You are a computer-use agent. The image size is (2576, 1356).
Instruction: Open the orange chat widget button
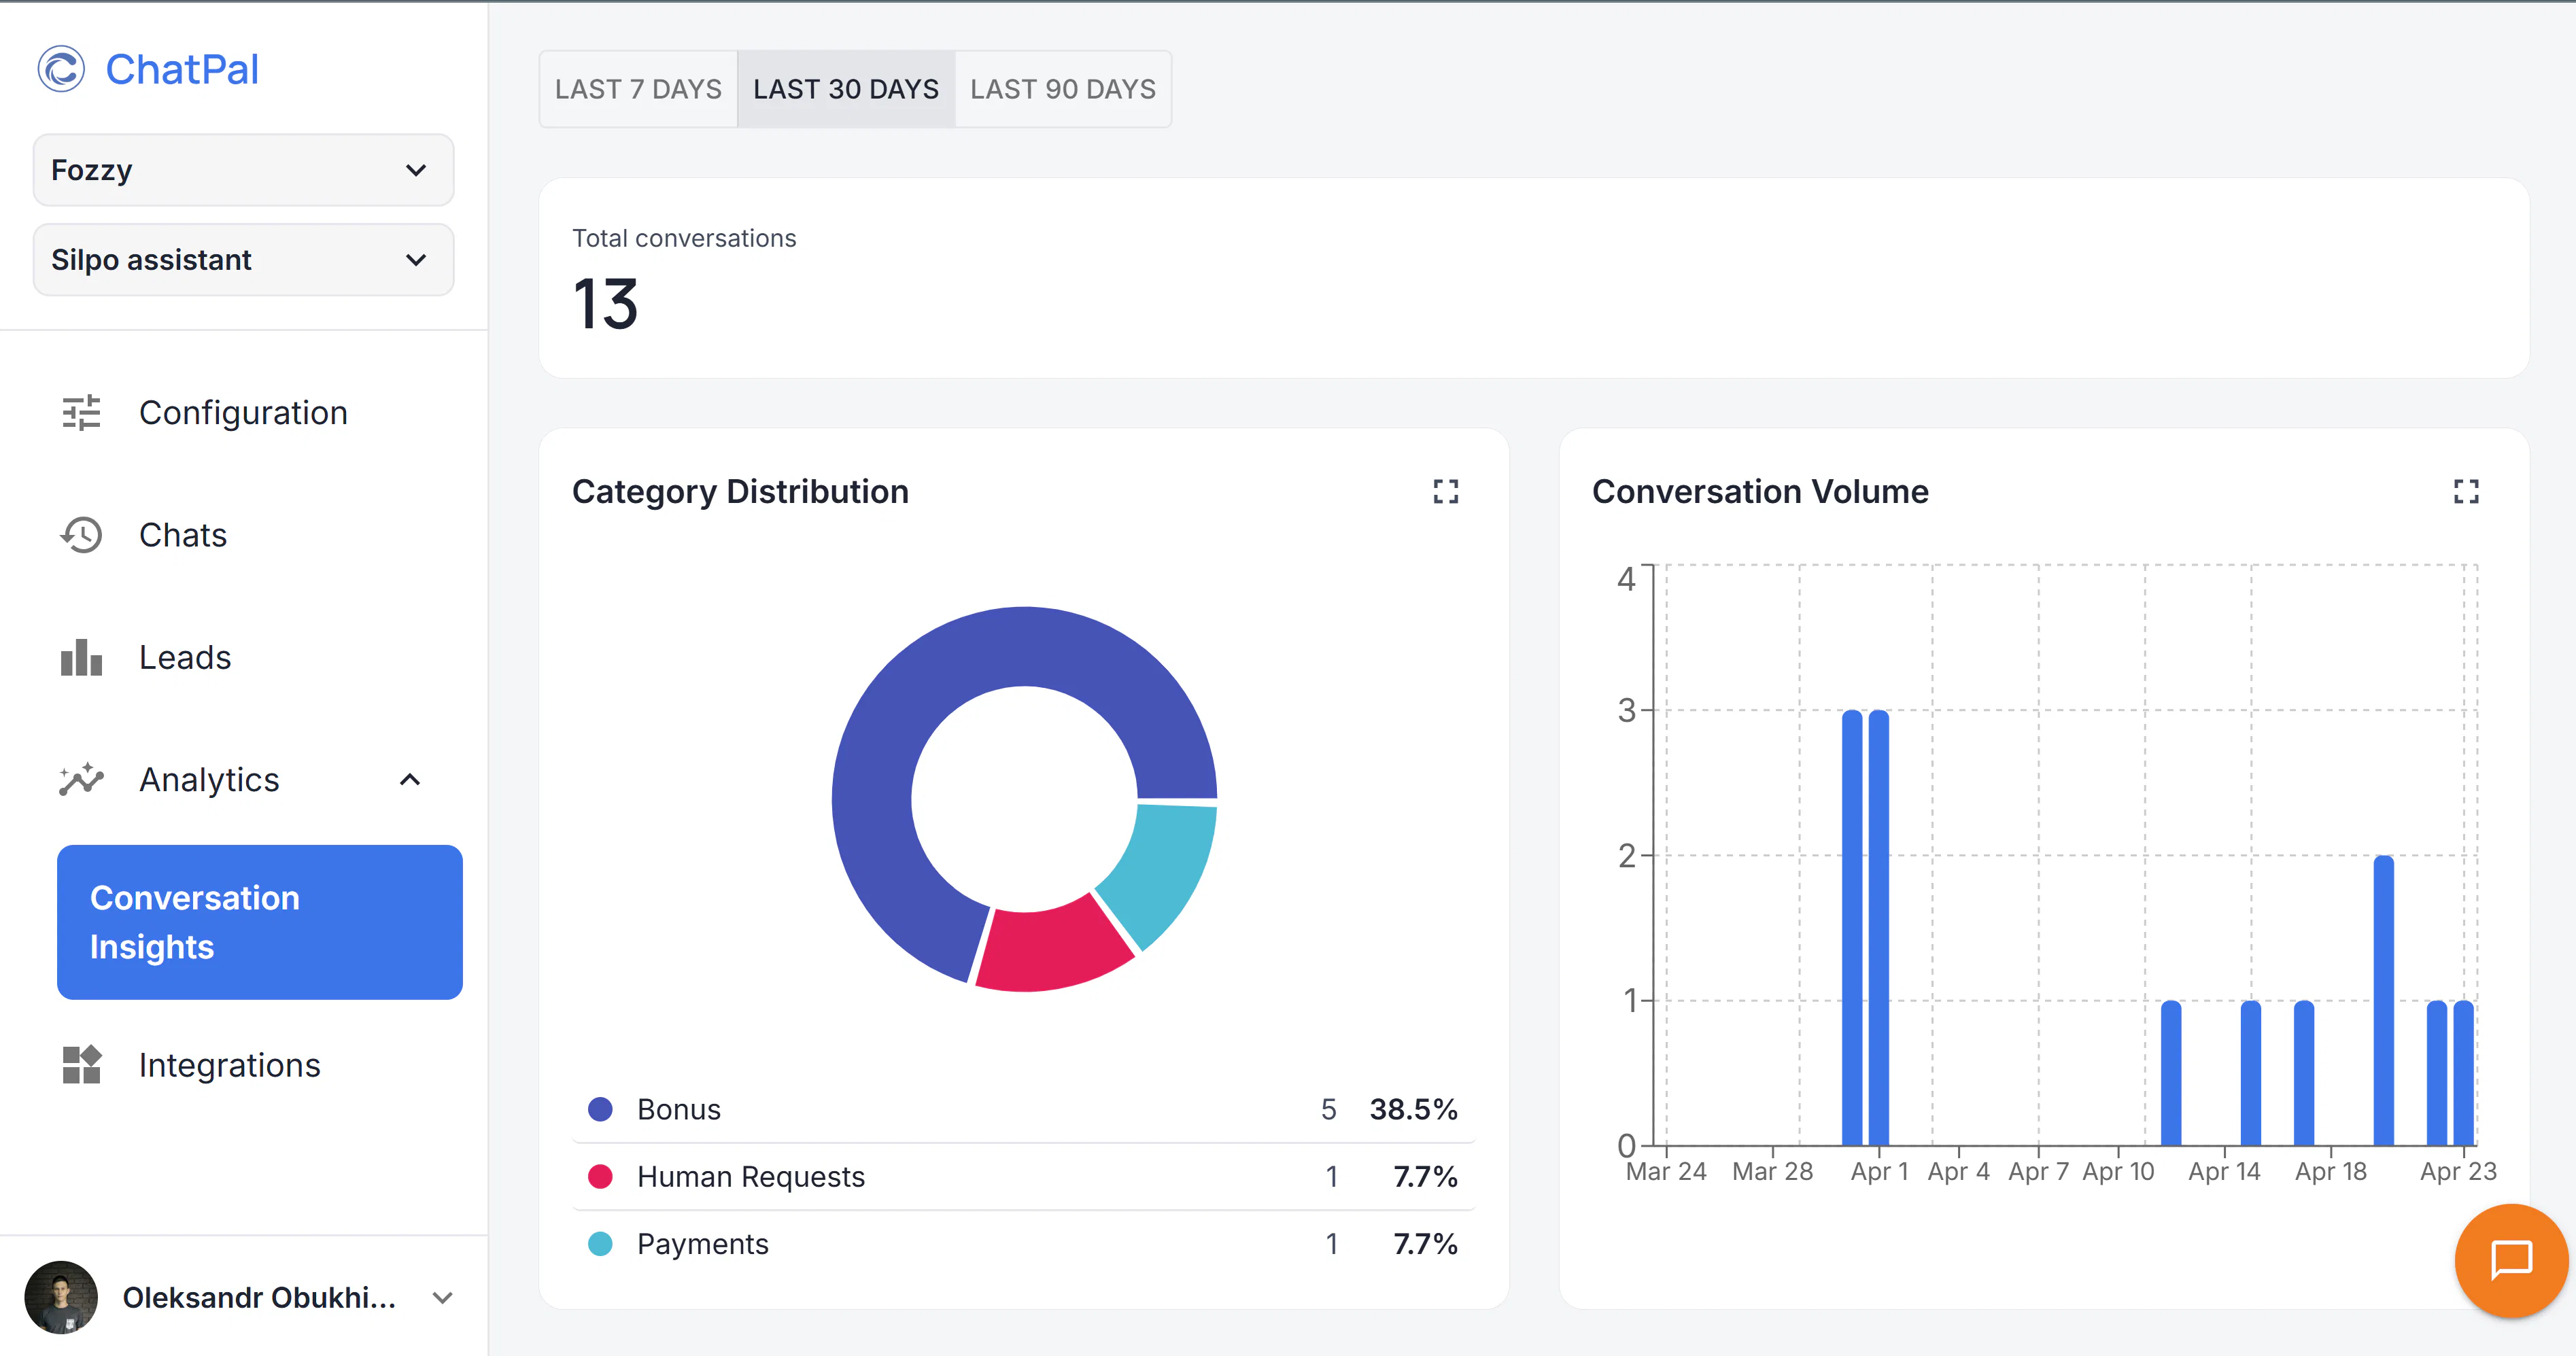click(x=2510, y=1260)
